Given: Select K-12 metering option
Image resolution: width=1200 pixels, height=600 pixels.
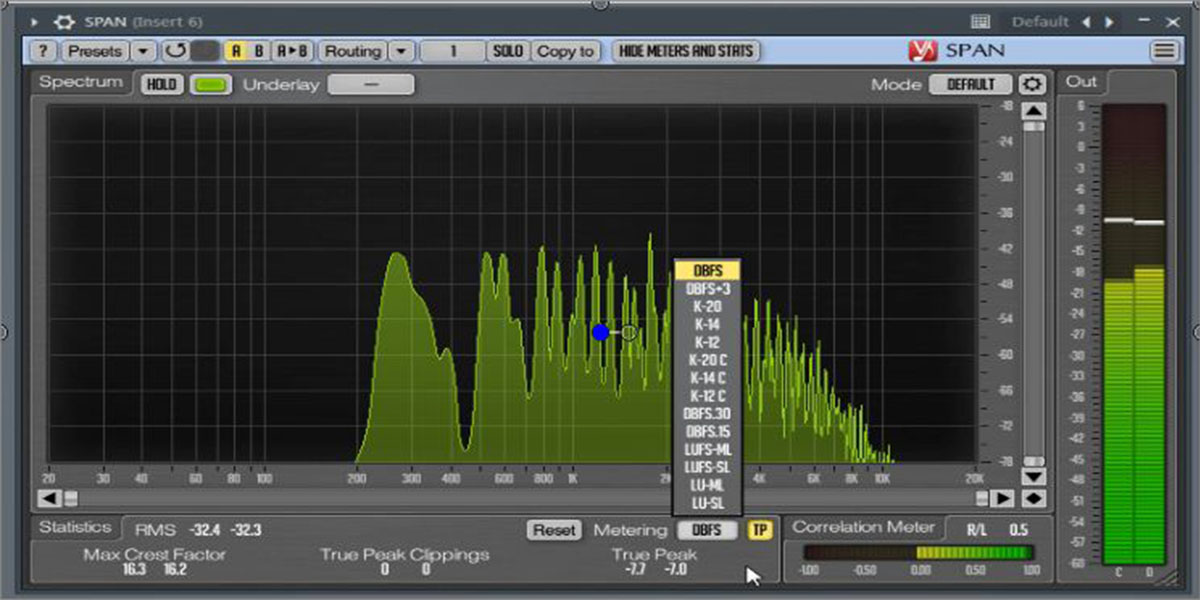Looking at the screenshot, I should [x=708, y=342].
